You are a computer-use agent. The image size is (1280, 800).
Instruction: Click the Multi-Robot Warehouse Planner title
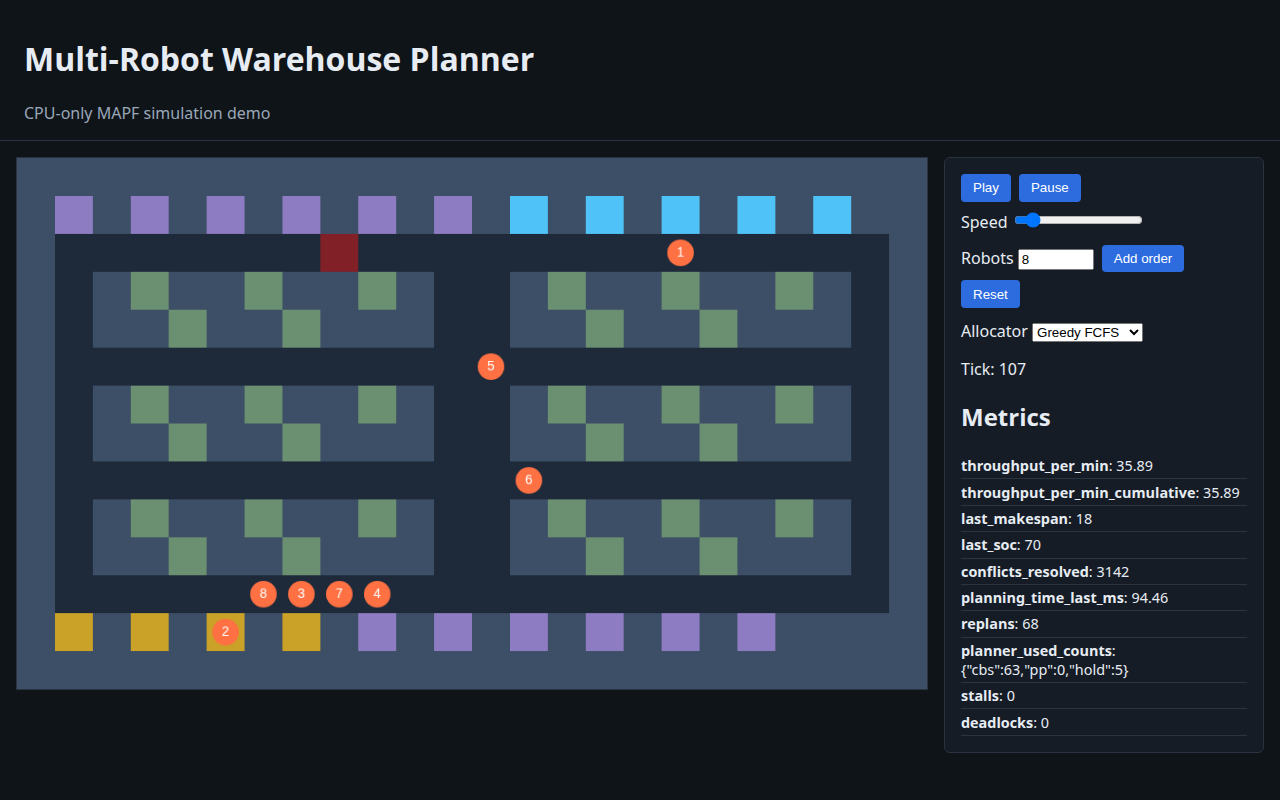(x=279, y=59)
